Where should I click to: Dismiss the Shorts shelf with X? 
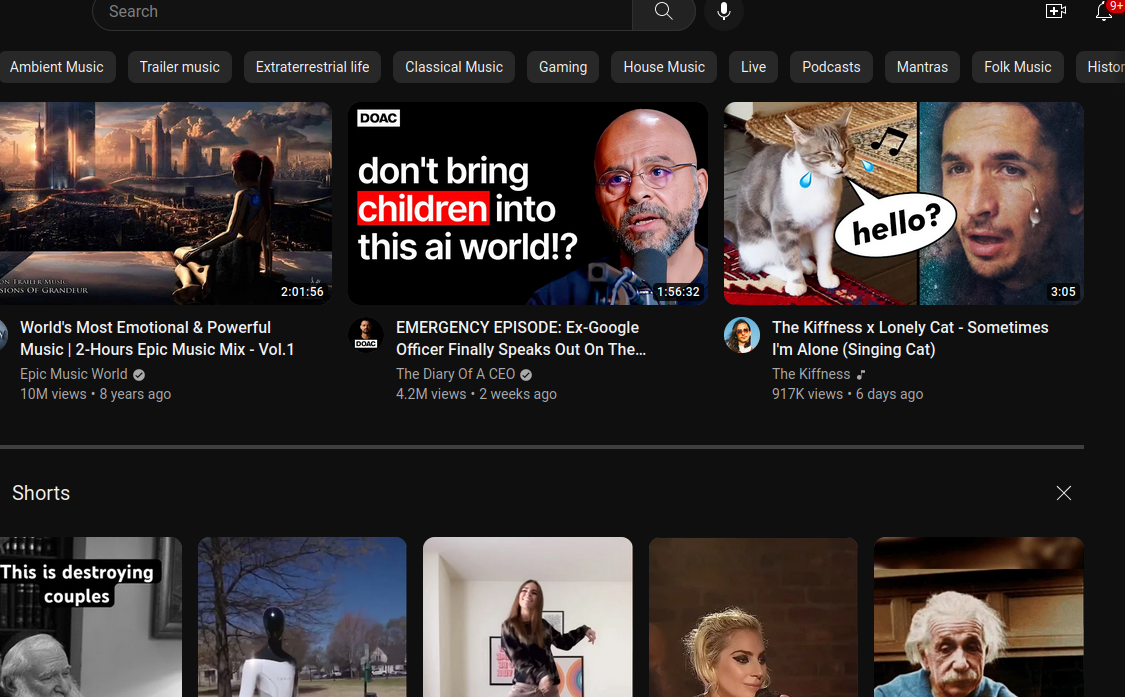pos(1064,493)
